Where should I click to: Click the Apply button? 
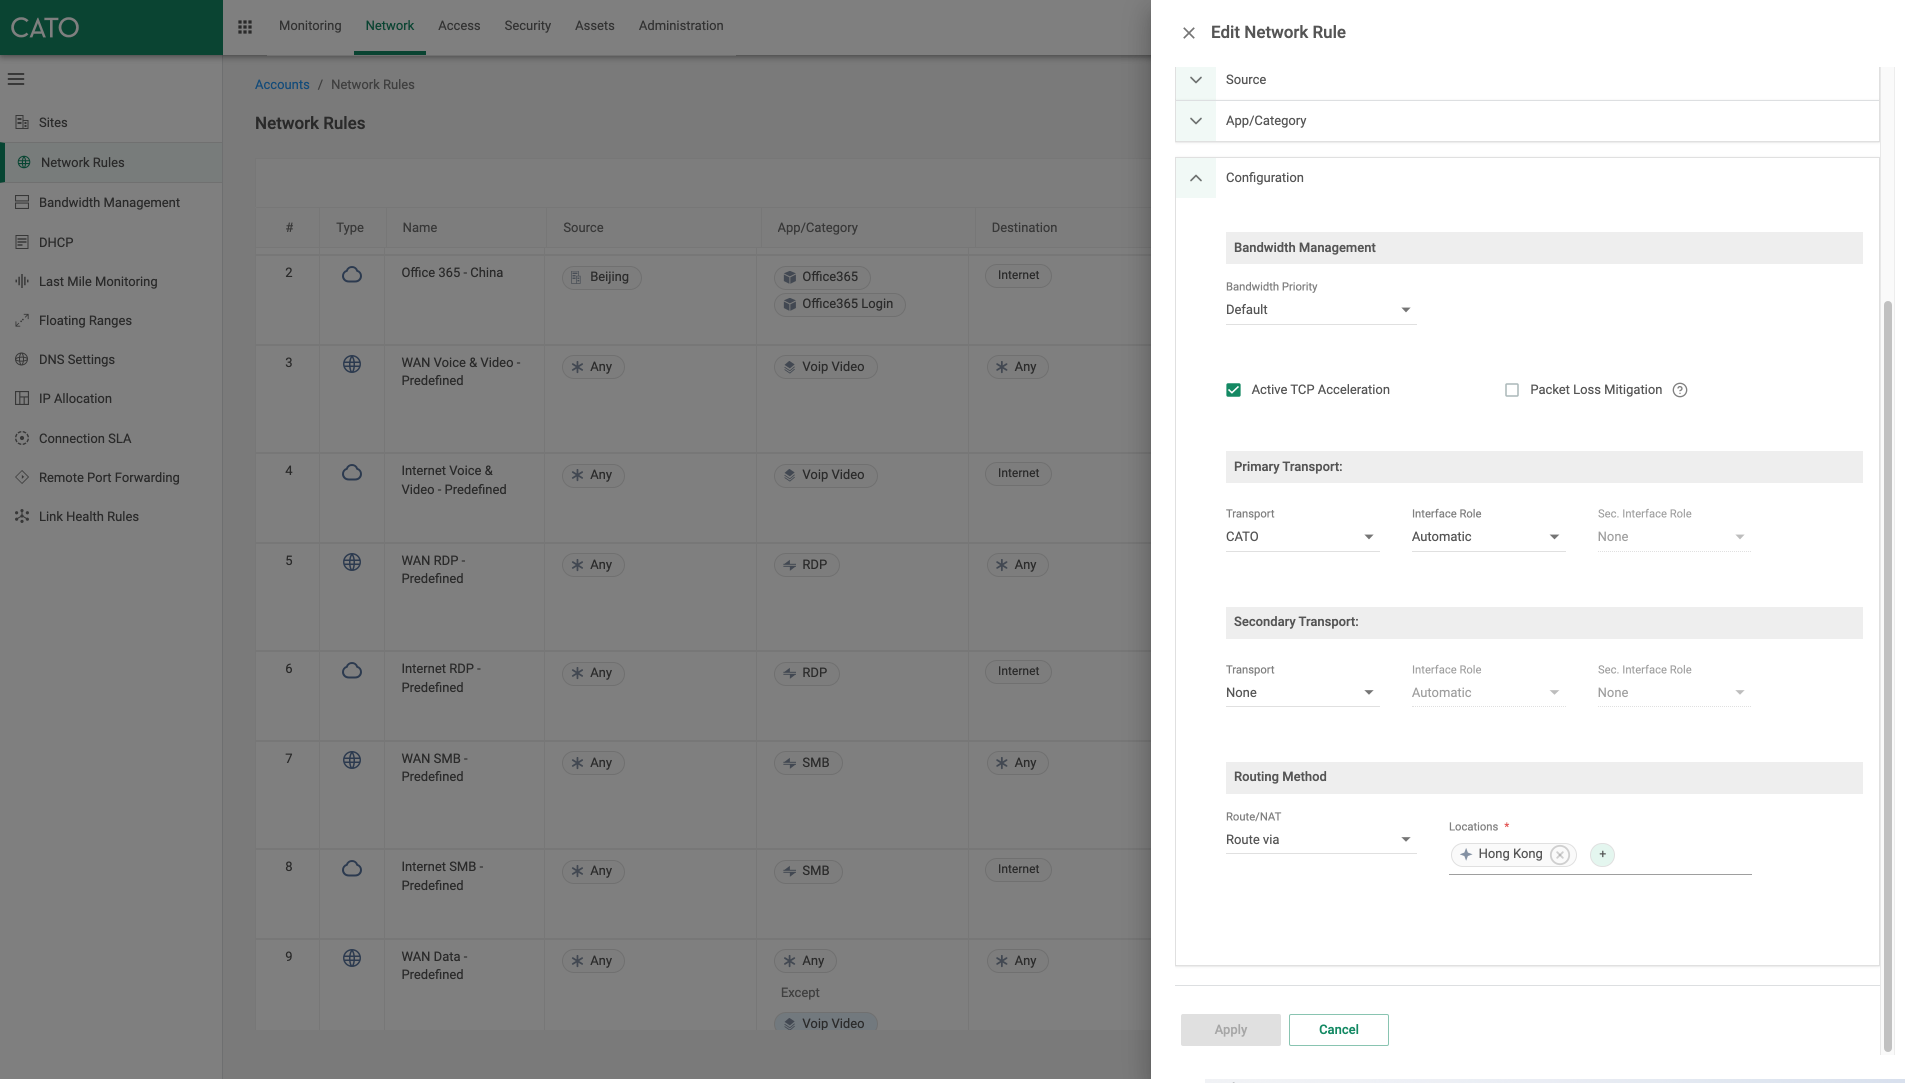coord(1230,1029)
